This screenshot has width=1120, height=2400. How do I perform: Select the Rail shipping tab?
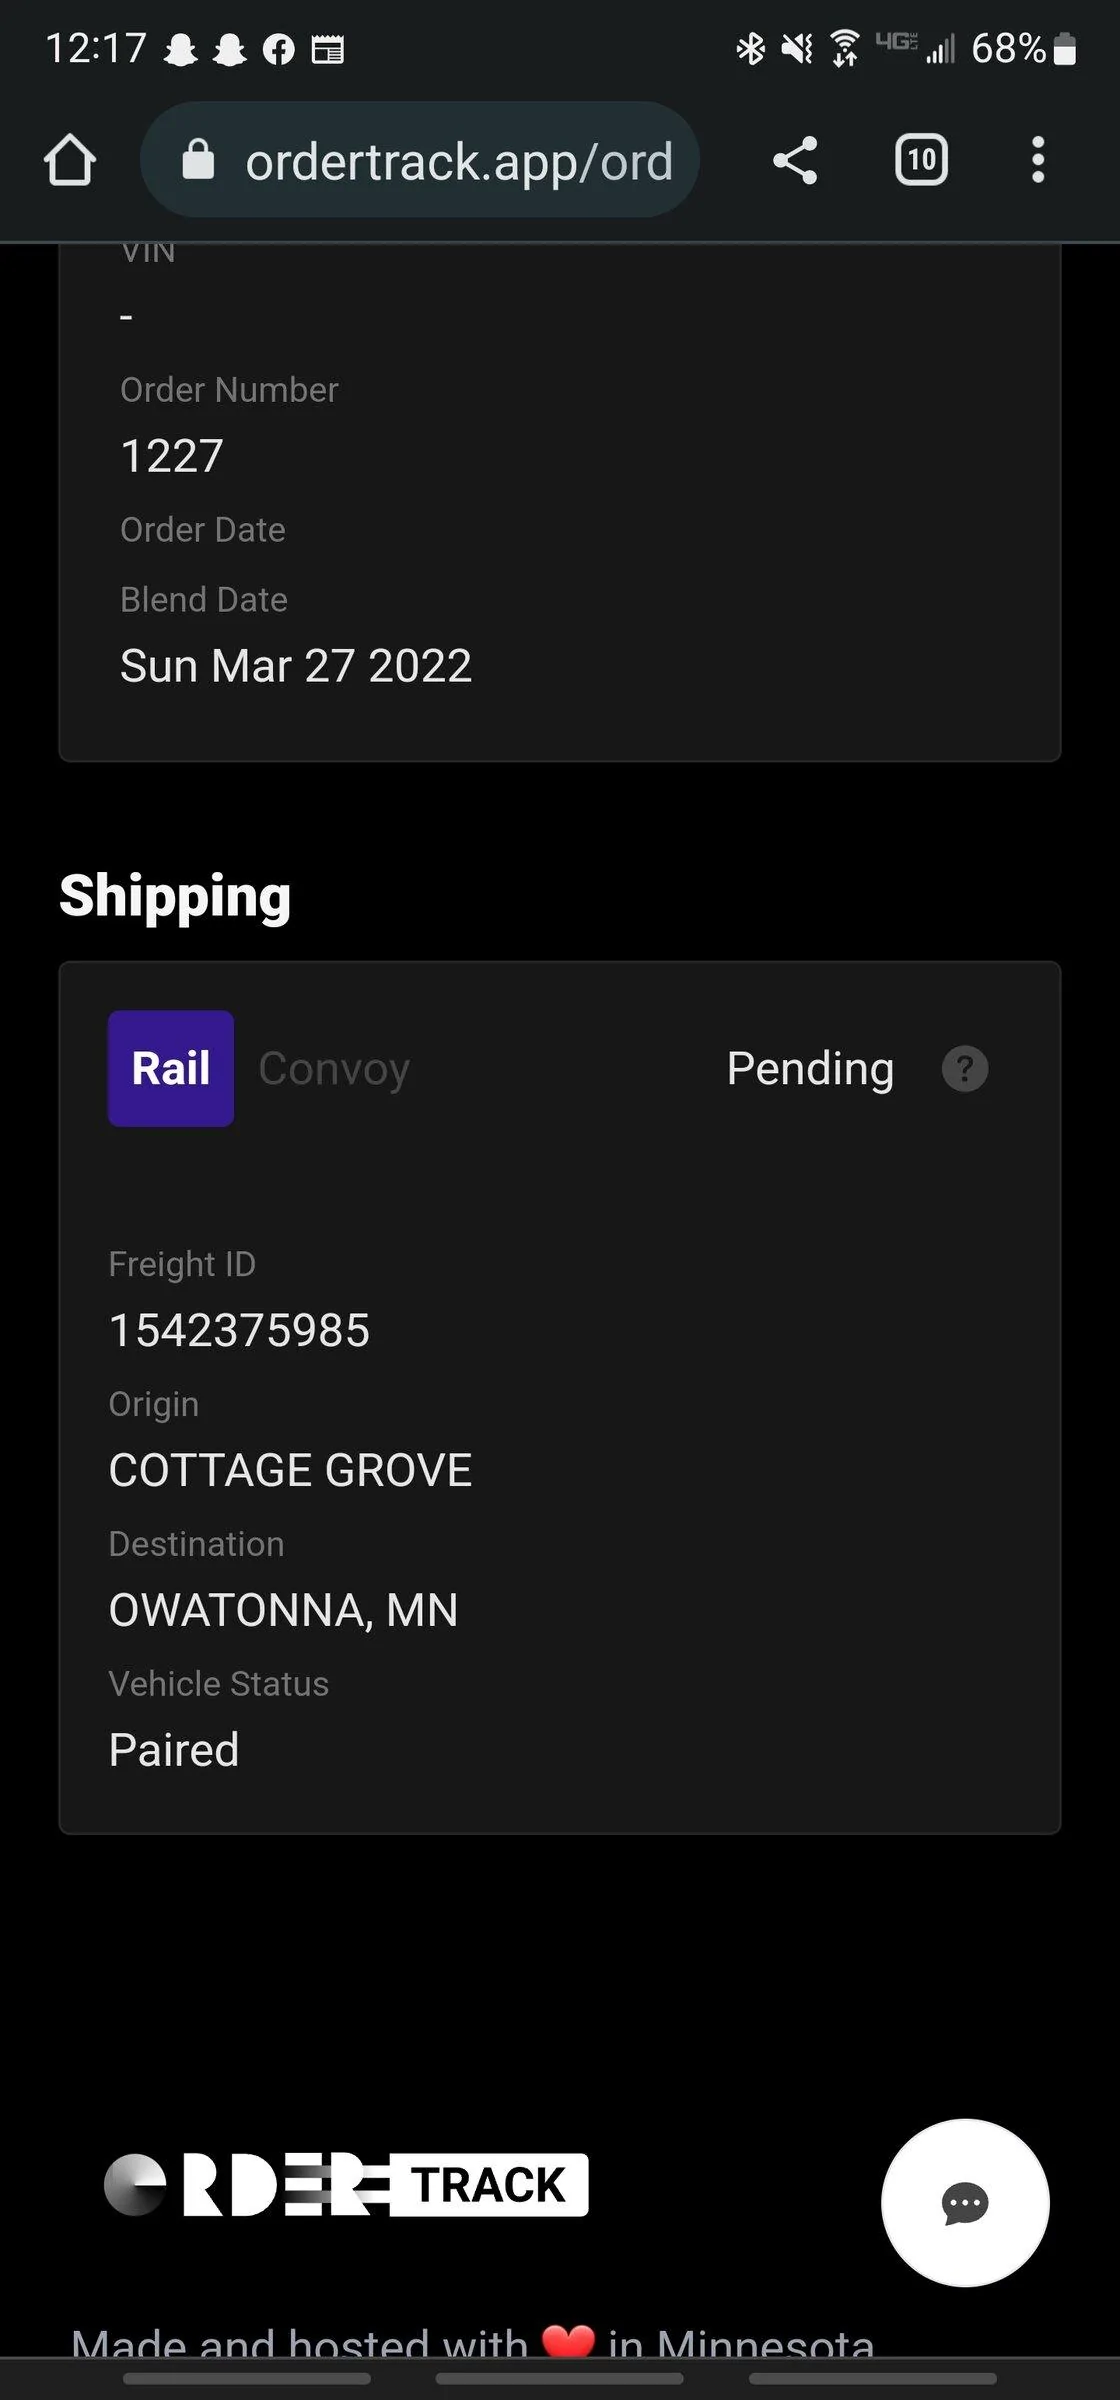171,1068
